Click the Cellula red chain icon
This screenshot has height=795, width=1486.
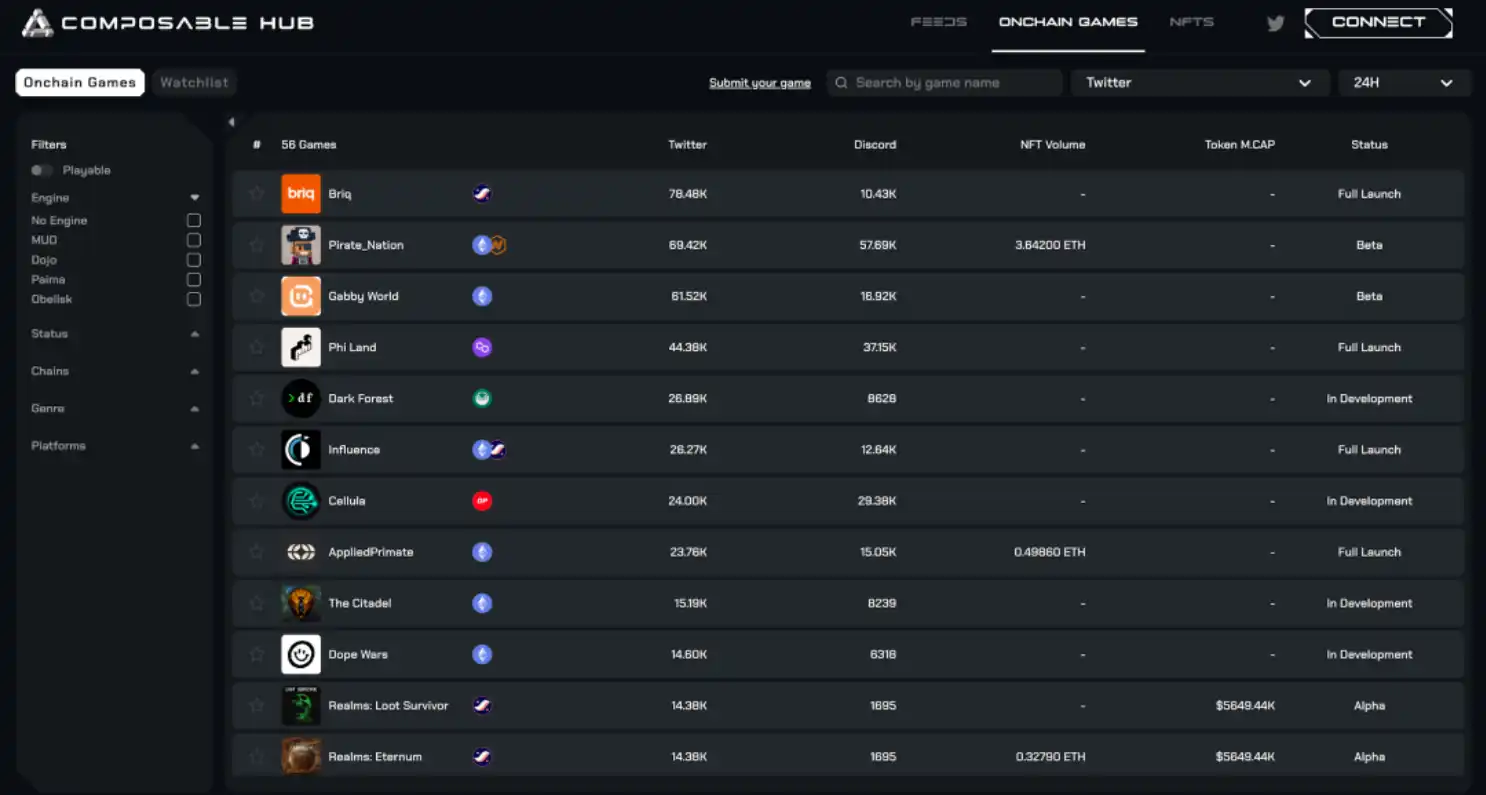tap(482, 501)
